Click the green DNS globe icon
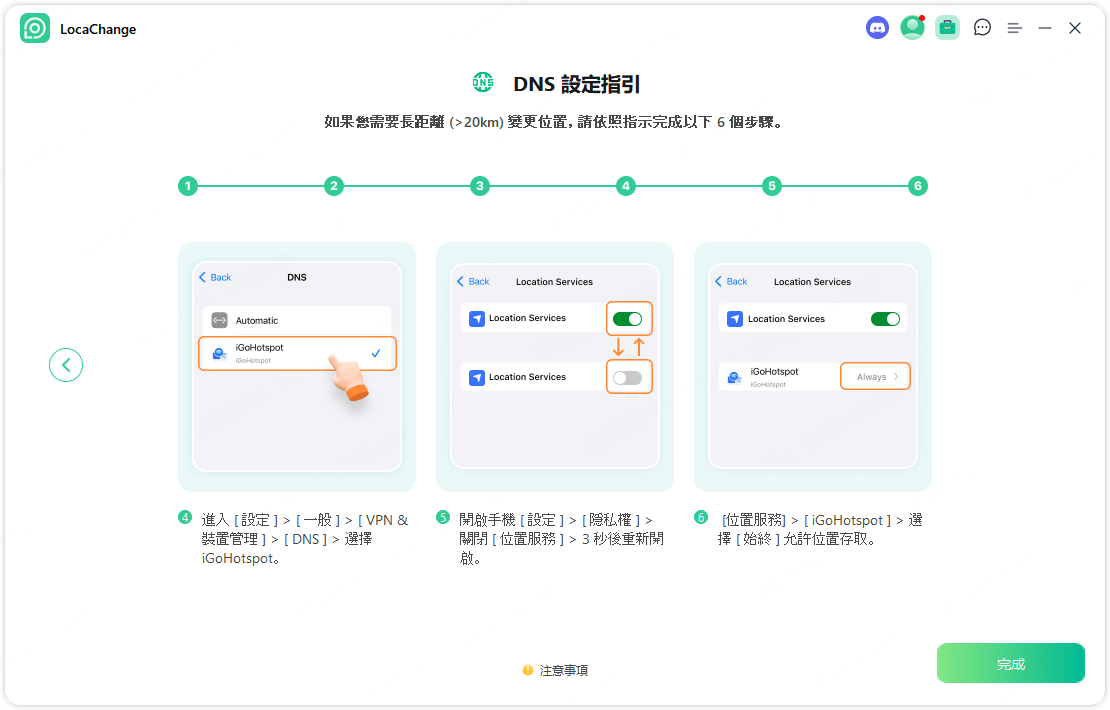This screenshot has width=1110, height=710. [483, 83]
